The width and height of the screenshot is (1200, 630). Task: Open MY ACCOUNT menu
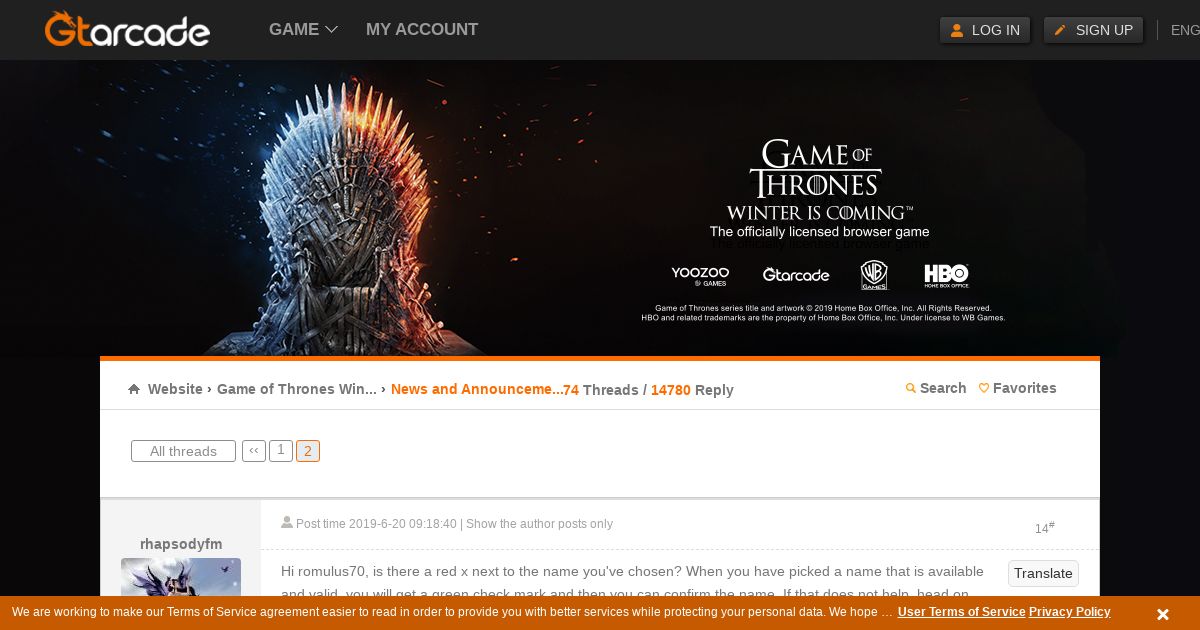click(x=422, y=30)
